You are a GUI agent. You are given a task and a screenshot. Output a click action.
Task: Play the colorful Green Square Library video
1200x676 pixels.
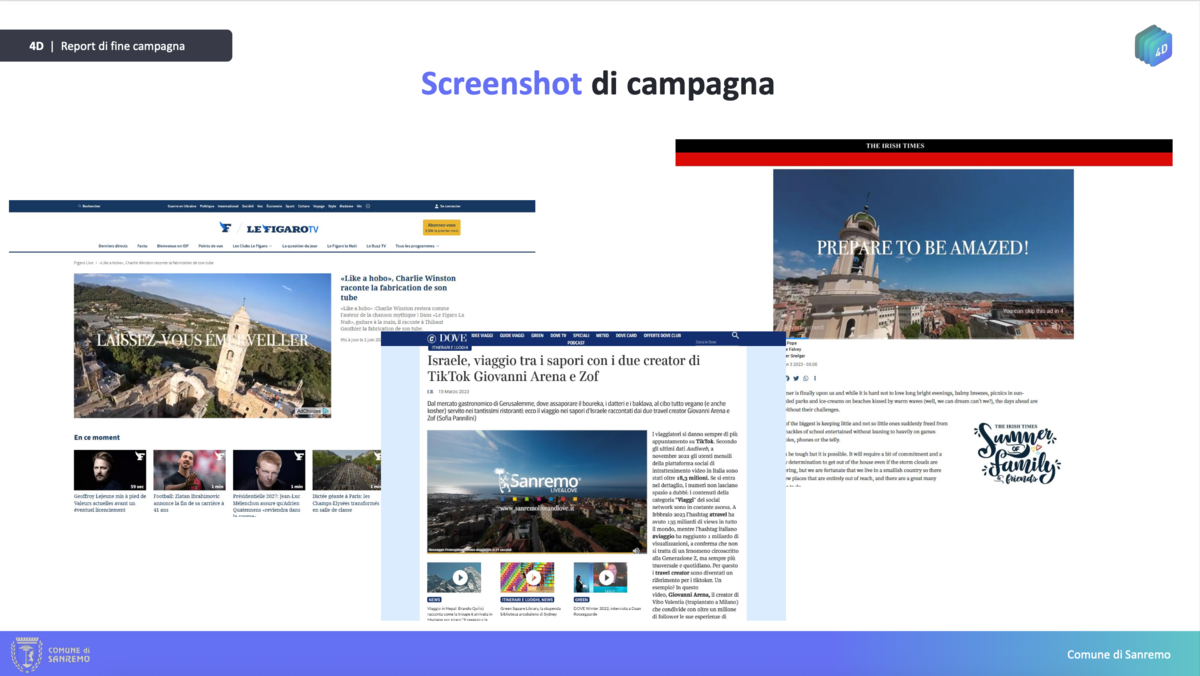point(533,577)
